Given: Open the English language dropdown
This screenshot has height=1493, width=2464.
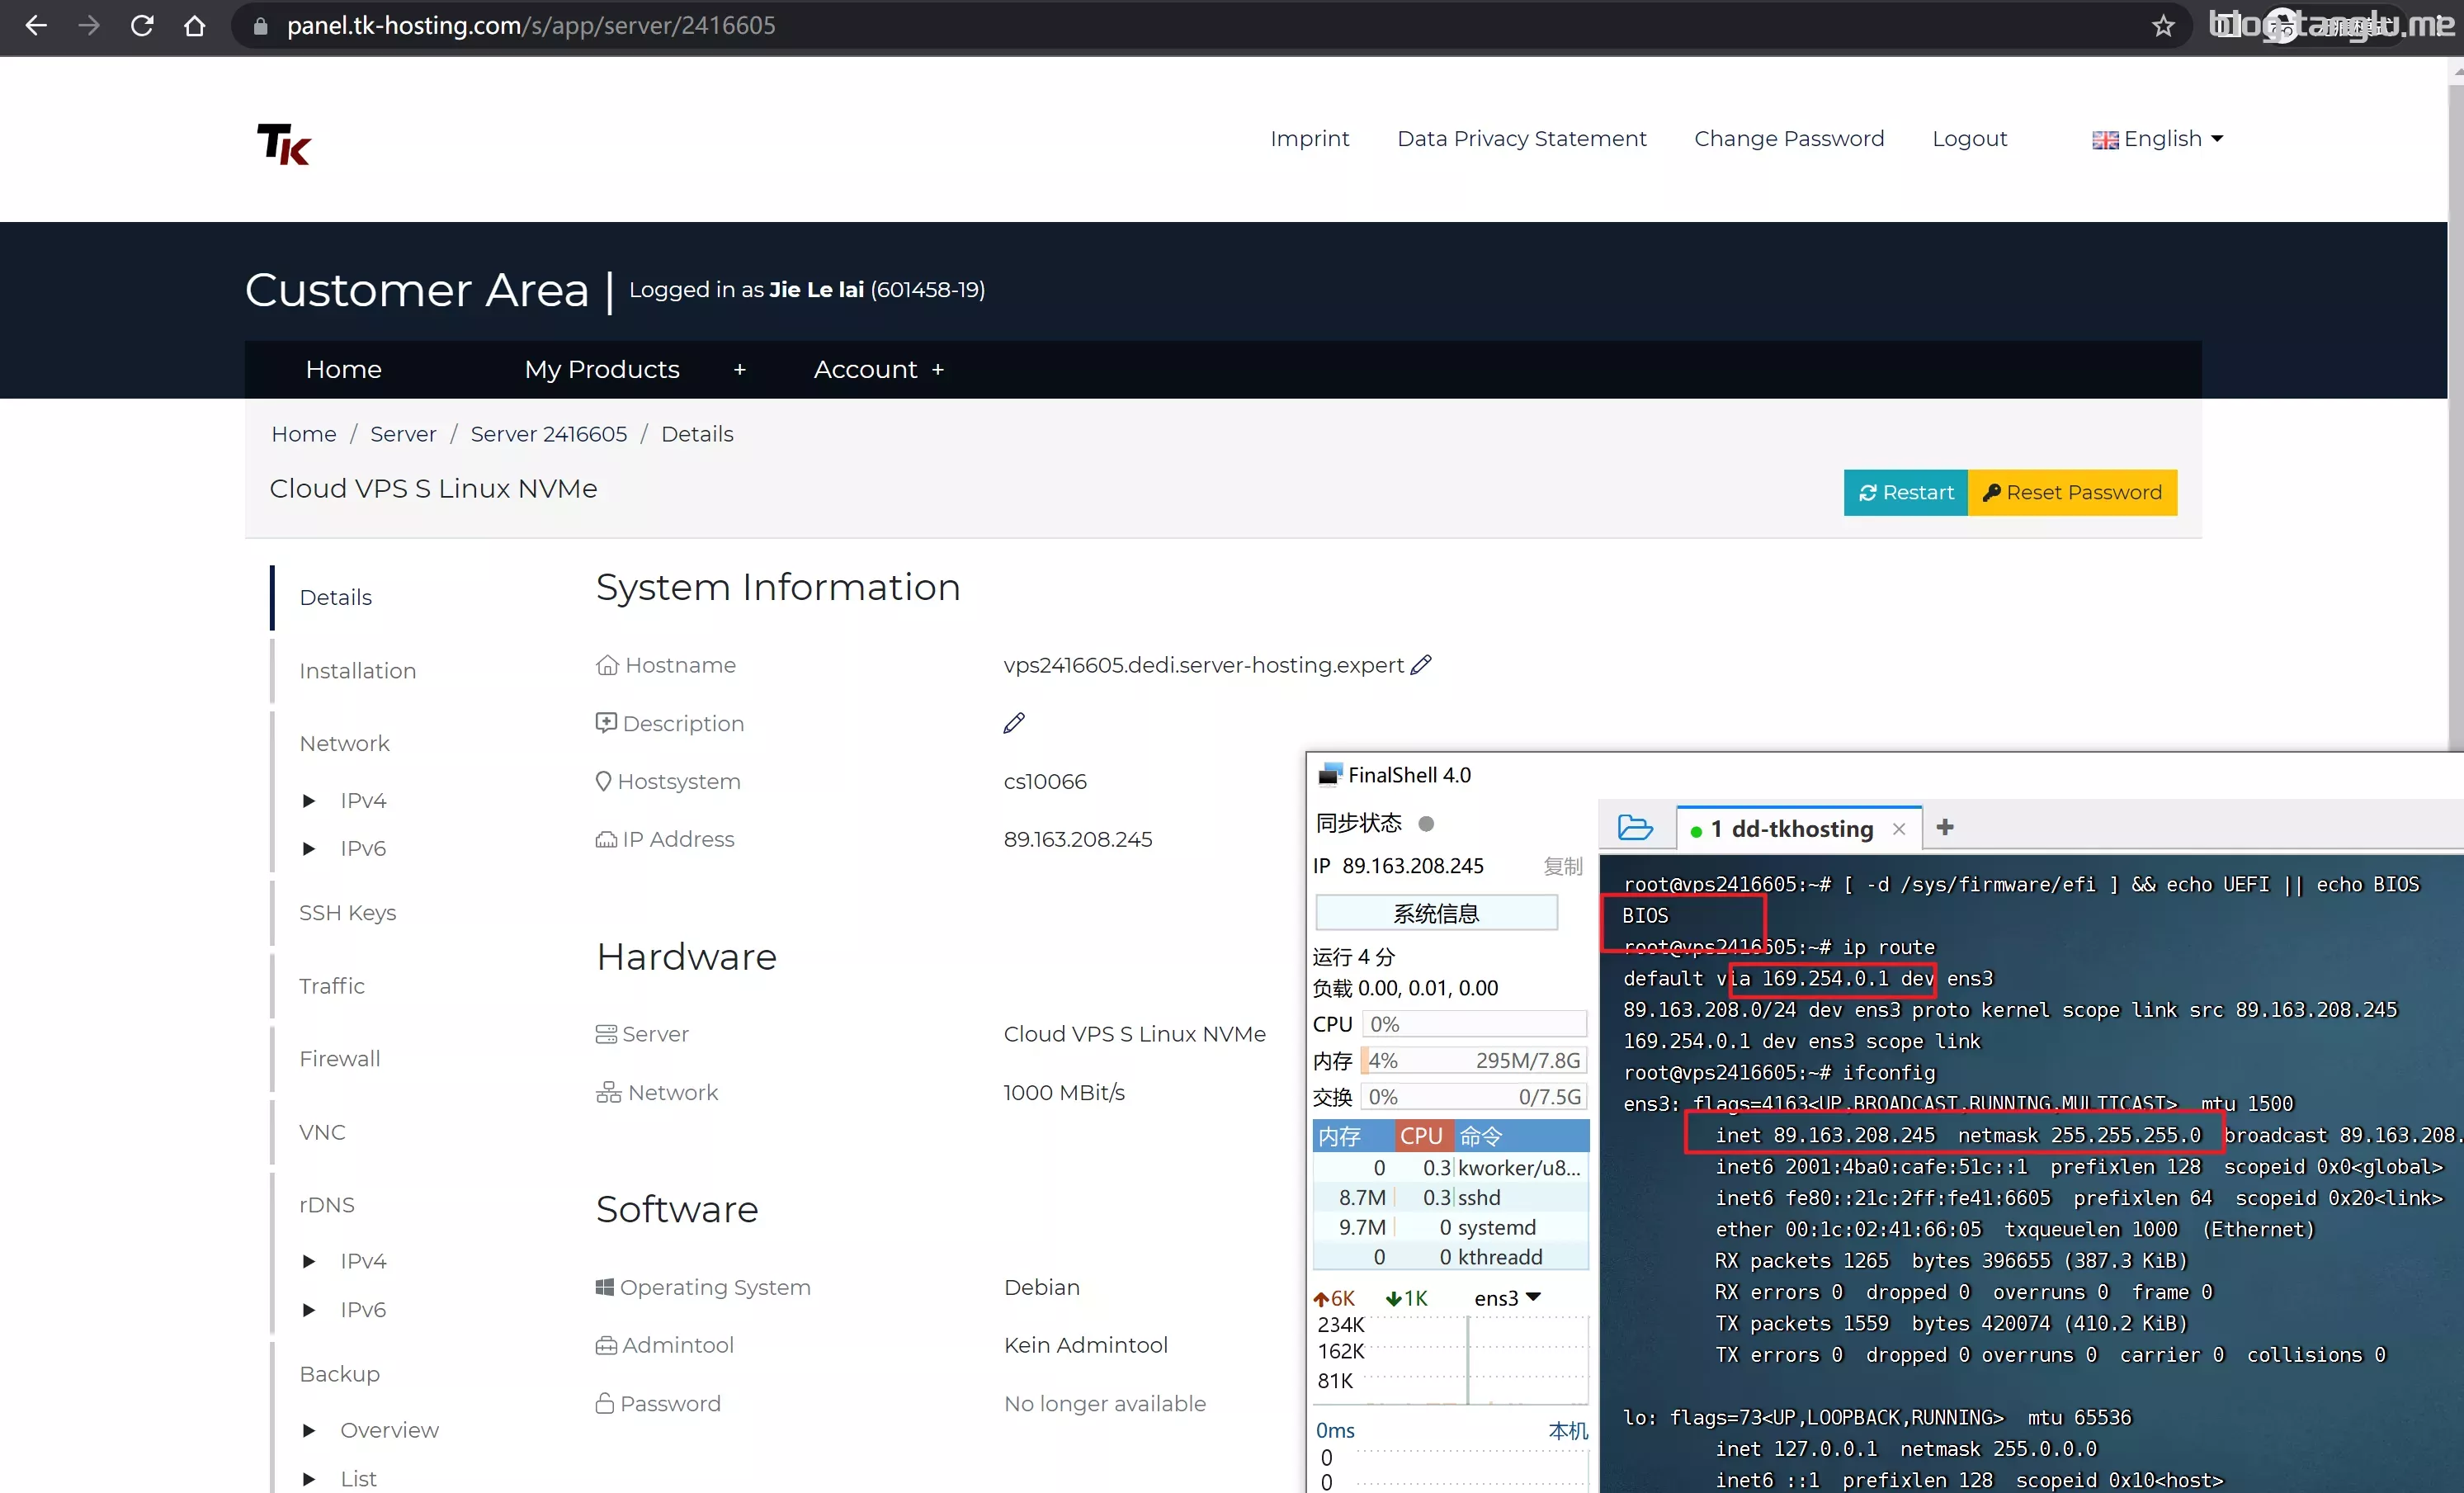Looking at the screenshot, I should click(2157, 139).
